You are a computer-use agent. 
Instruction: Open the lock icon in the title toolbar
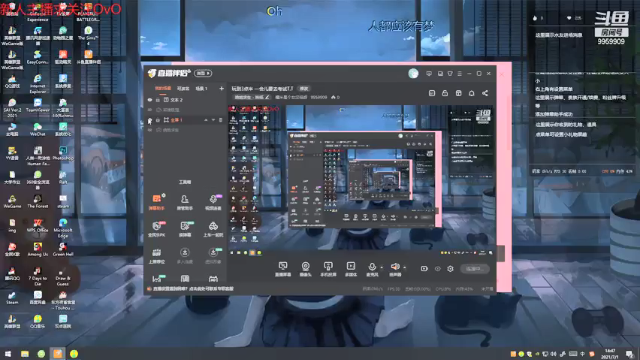pos(445,93)
